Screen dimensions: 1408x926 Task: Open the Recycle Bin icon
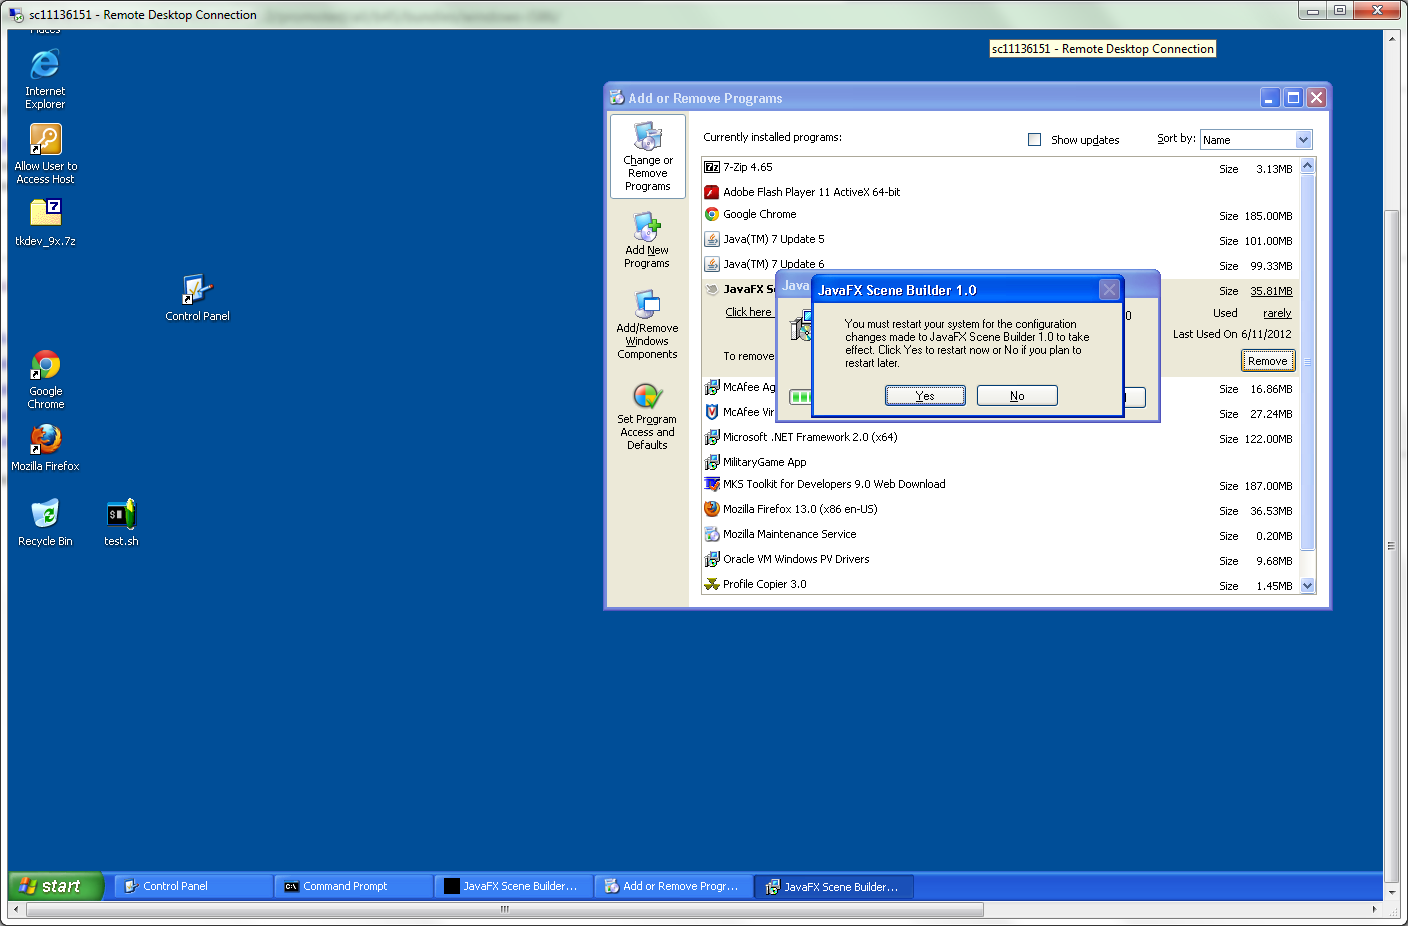45,515
